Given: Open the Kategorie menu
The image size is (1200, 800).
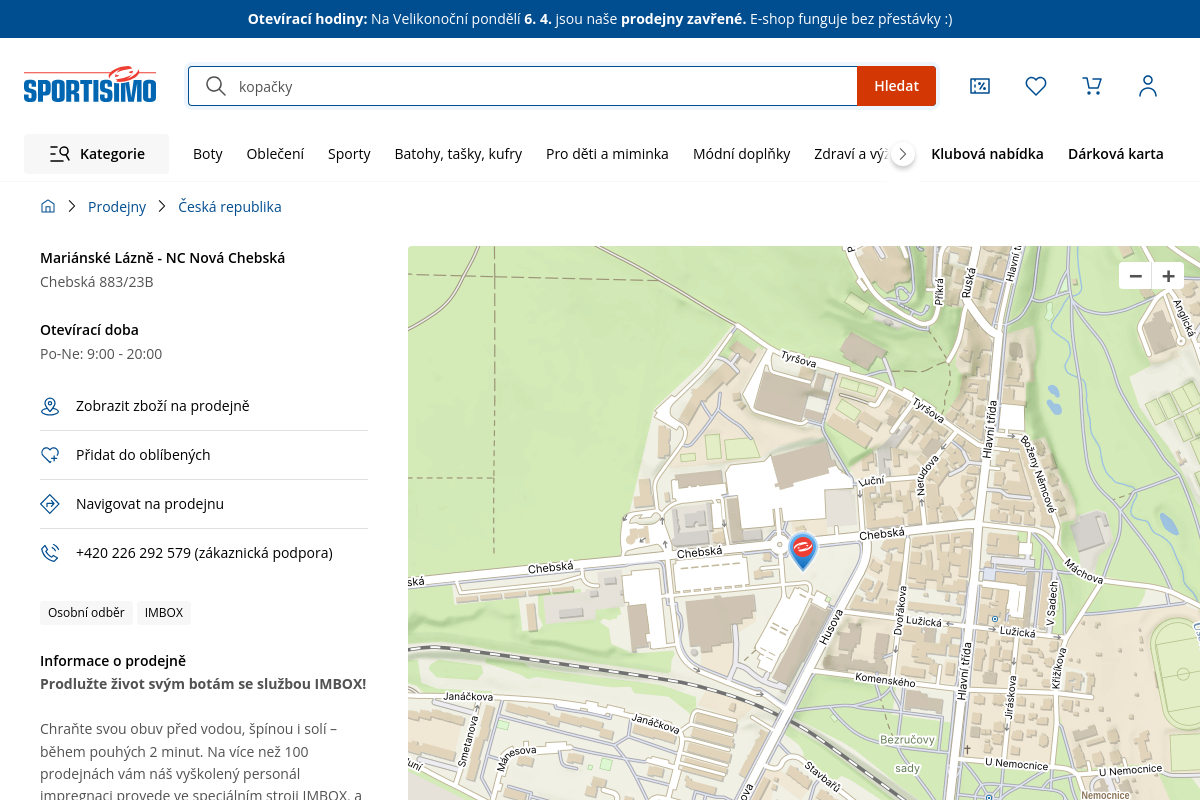Looking at the screenshot, I should [97, 154].
